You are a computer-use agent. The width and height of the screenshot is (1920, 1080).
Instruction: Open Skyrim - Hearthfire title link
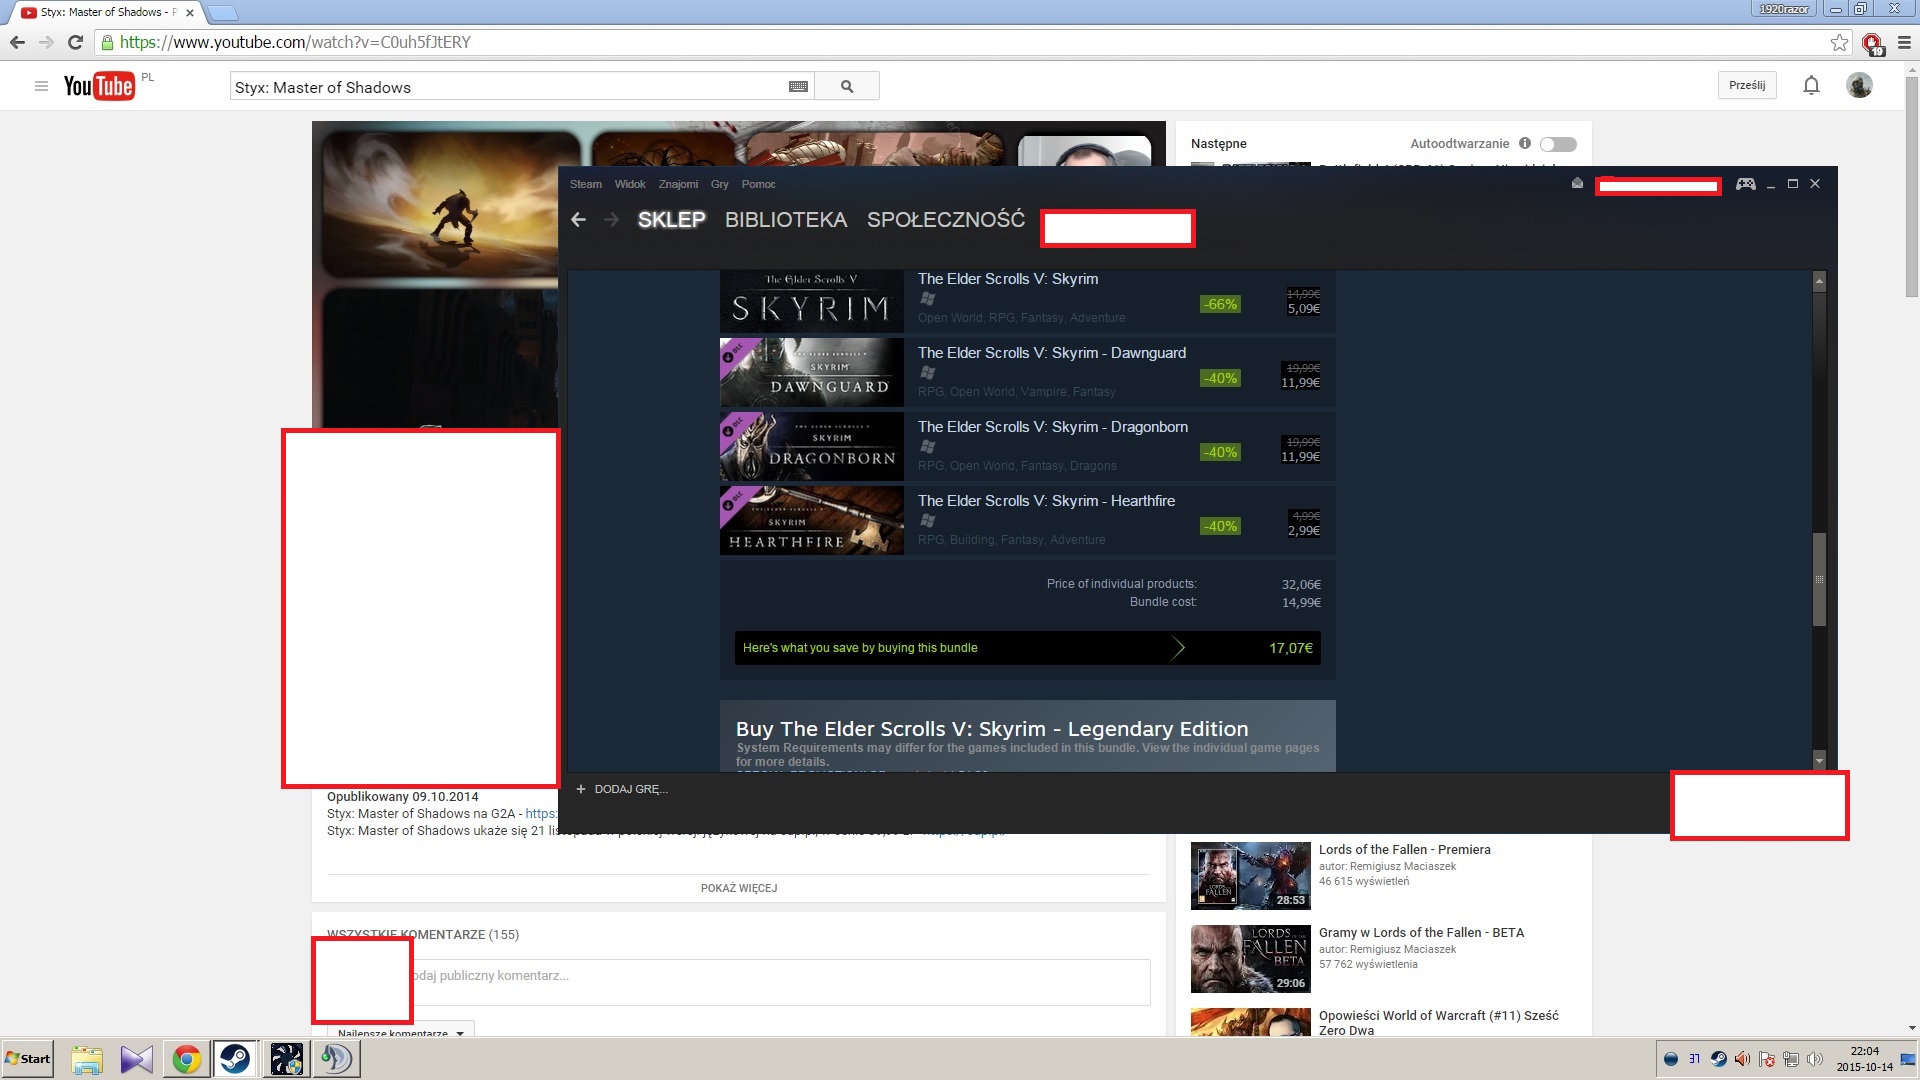1046,501
